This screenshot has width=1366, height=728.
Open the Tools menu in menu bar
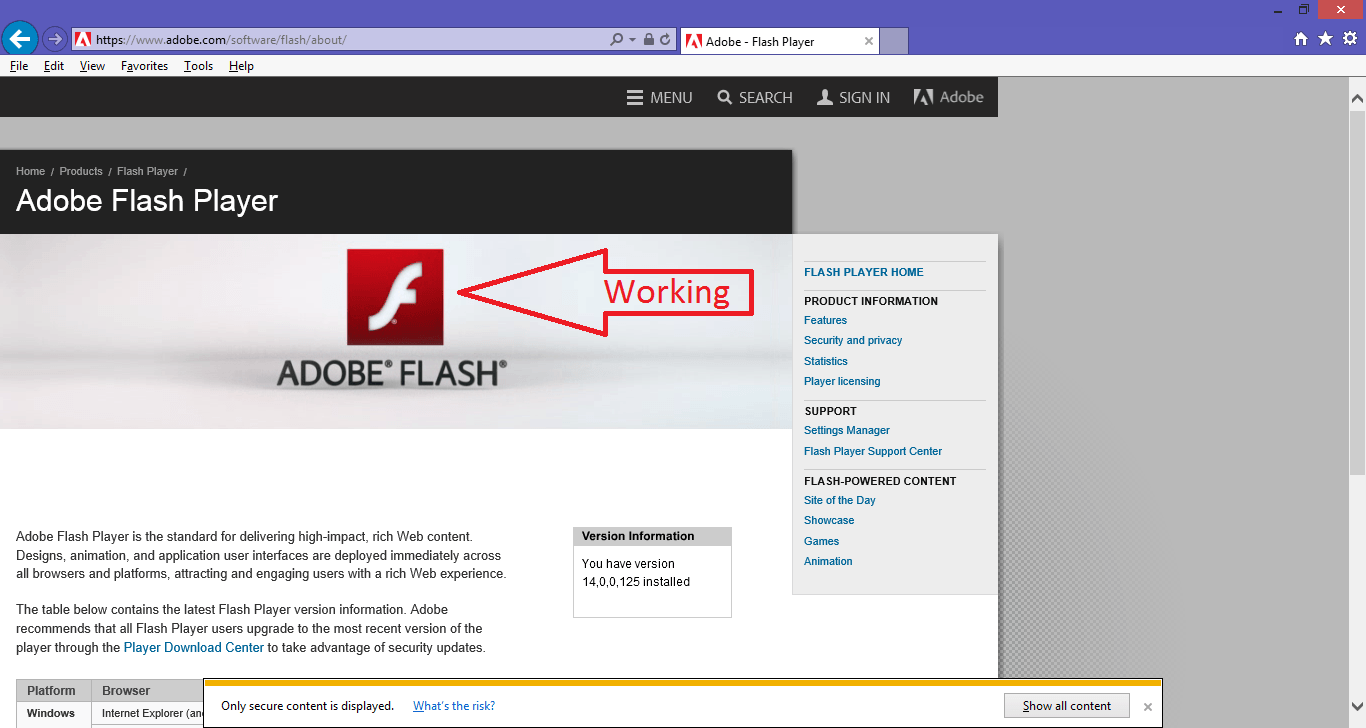[198, 66]
